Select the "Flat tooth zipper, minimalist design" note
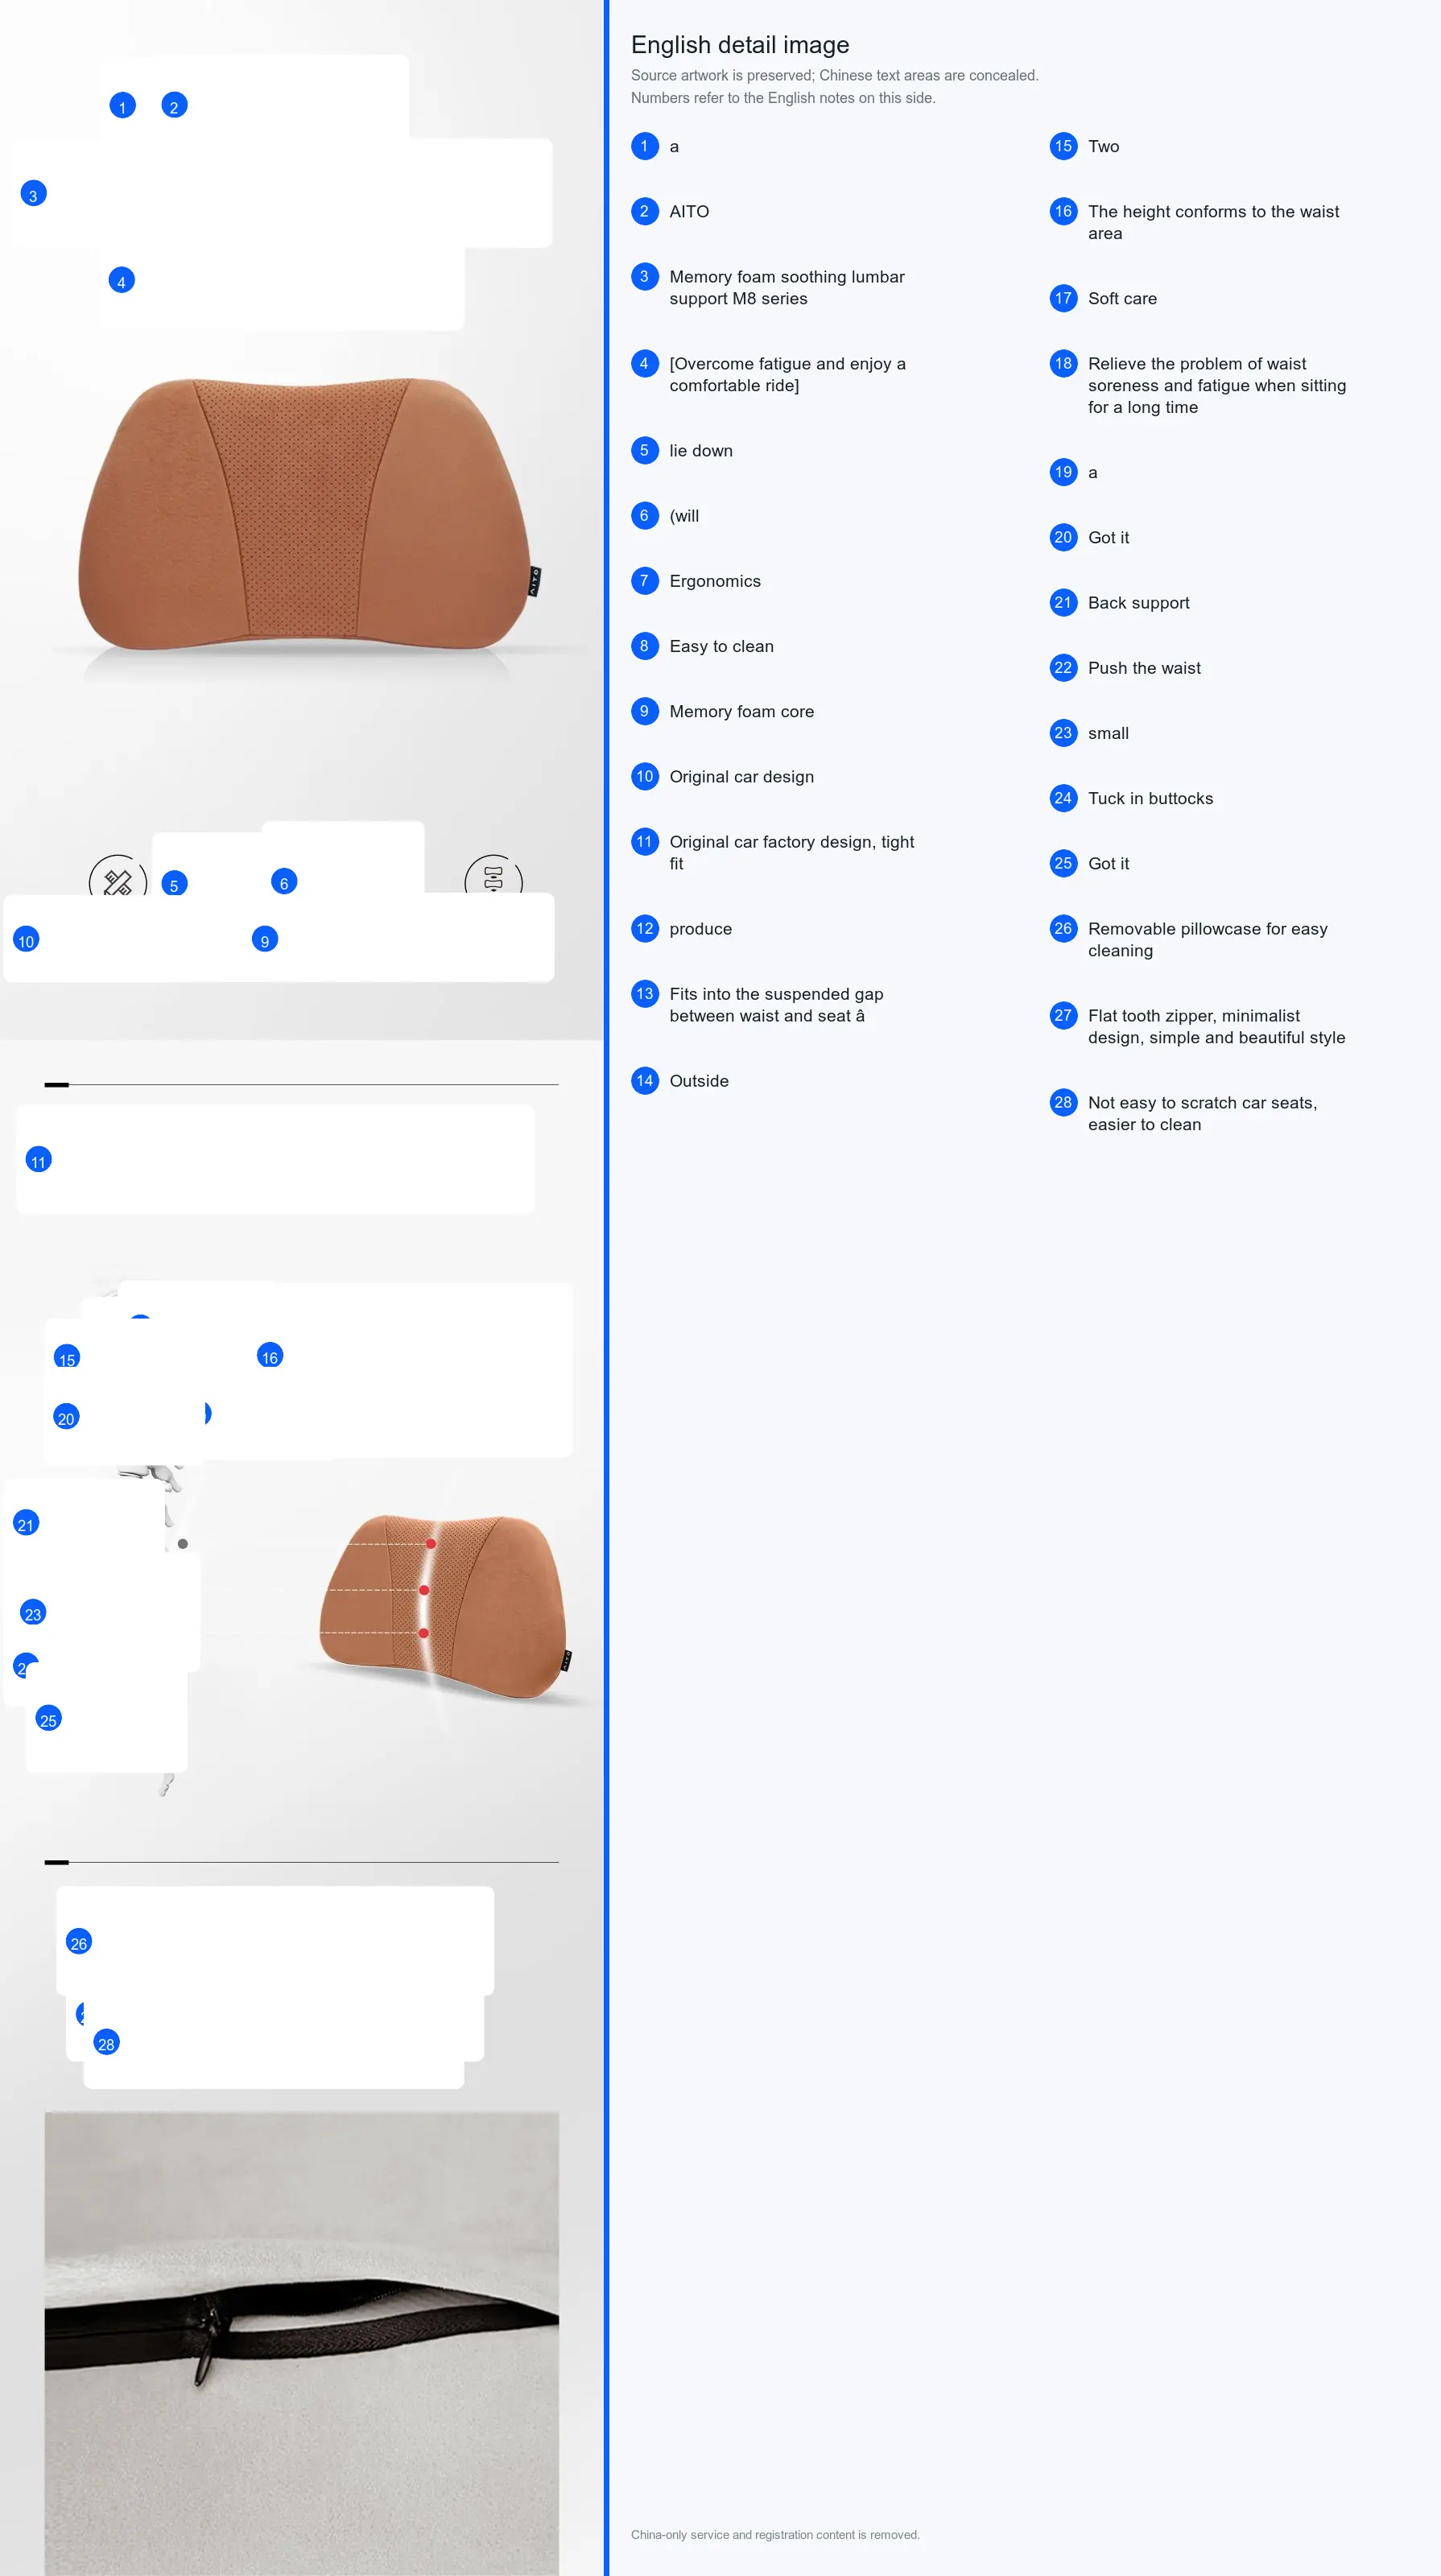Image resolution: width=1441 pixels, height=2576 pixels. tap(1217, 1026)
